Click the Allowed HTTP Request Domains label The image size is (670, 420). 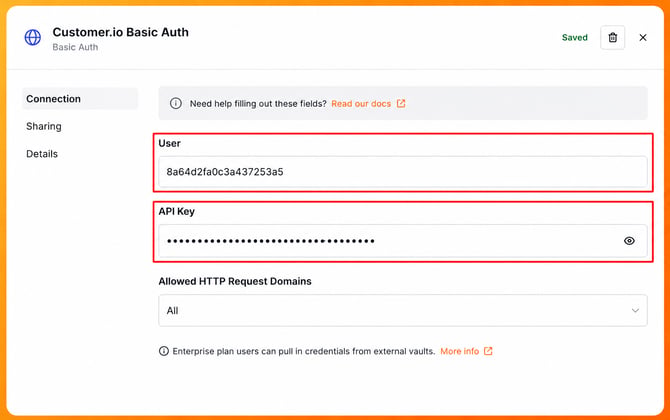(x=235, y=282)
